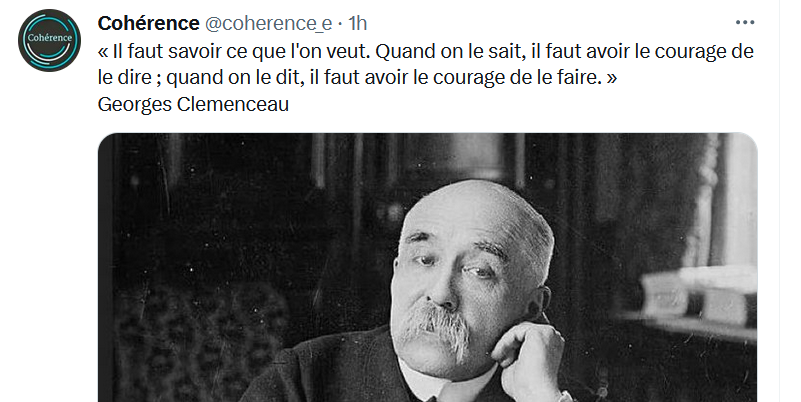Click the Cohérence display name
801x402 pixels.
coord(148,23)
